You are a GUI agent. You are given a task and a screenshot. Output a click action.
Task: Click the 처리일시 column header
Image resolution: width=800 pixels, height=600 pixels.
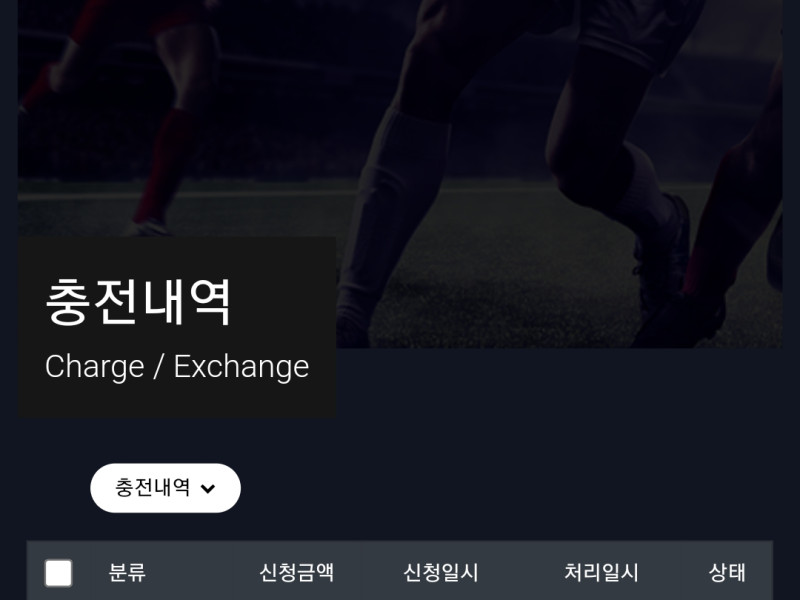tap(601, 572)
